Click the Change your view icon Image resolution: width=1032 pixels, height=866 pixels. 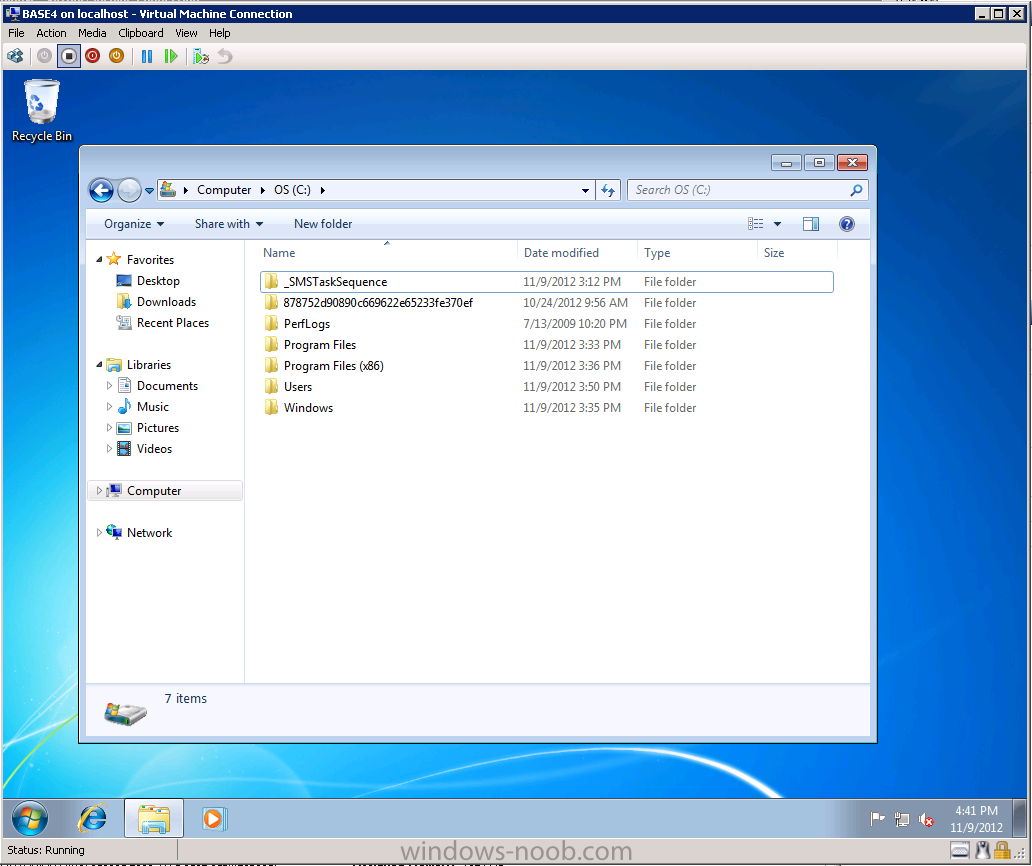756,224
